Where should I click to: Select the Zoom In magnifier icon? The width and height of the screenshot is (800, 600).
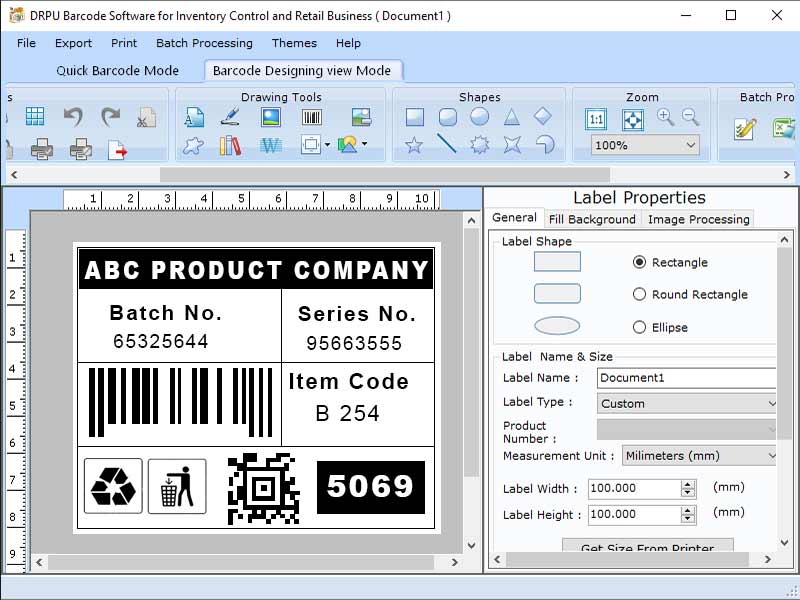tap(664, 116)
